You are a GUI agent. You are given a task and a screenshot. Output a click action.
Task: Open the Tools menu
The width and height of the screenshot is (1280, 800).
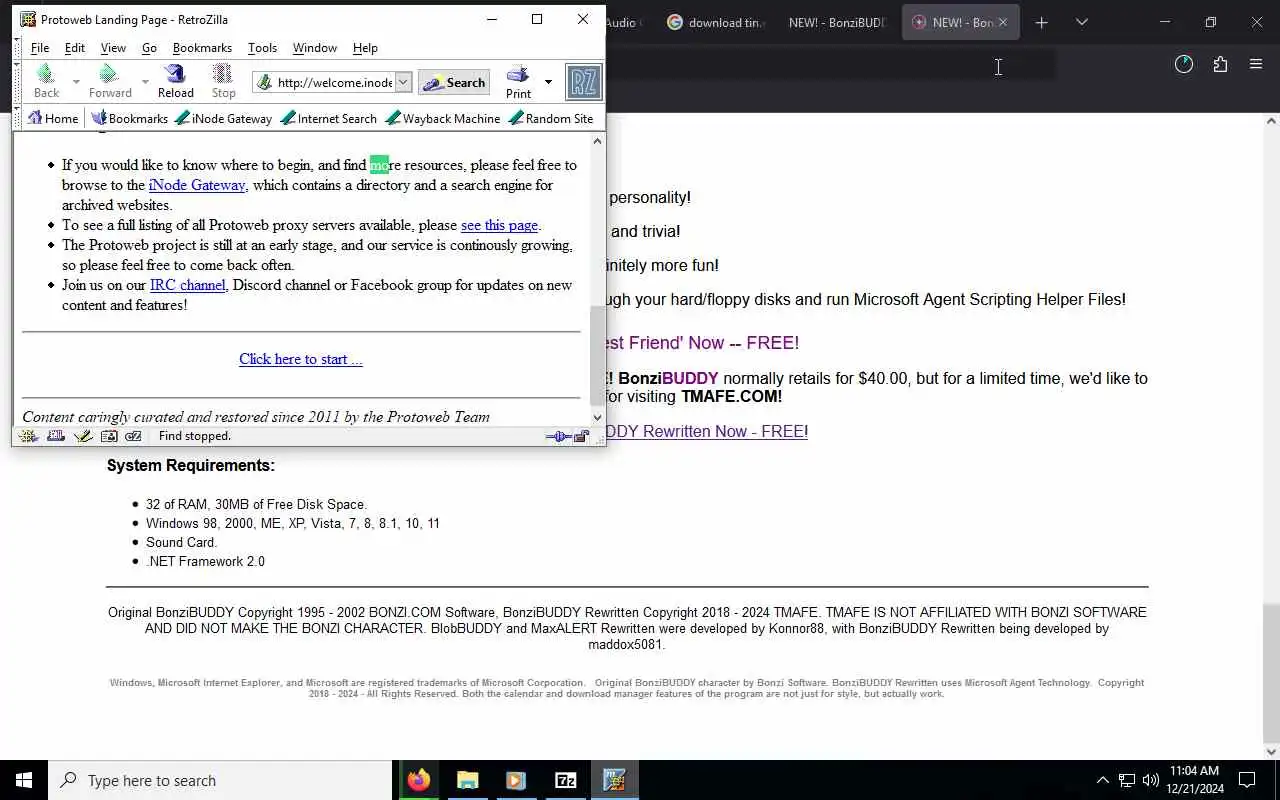[262, 48]
